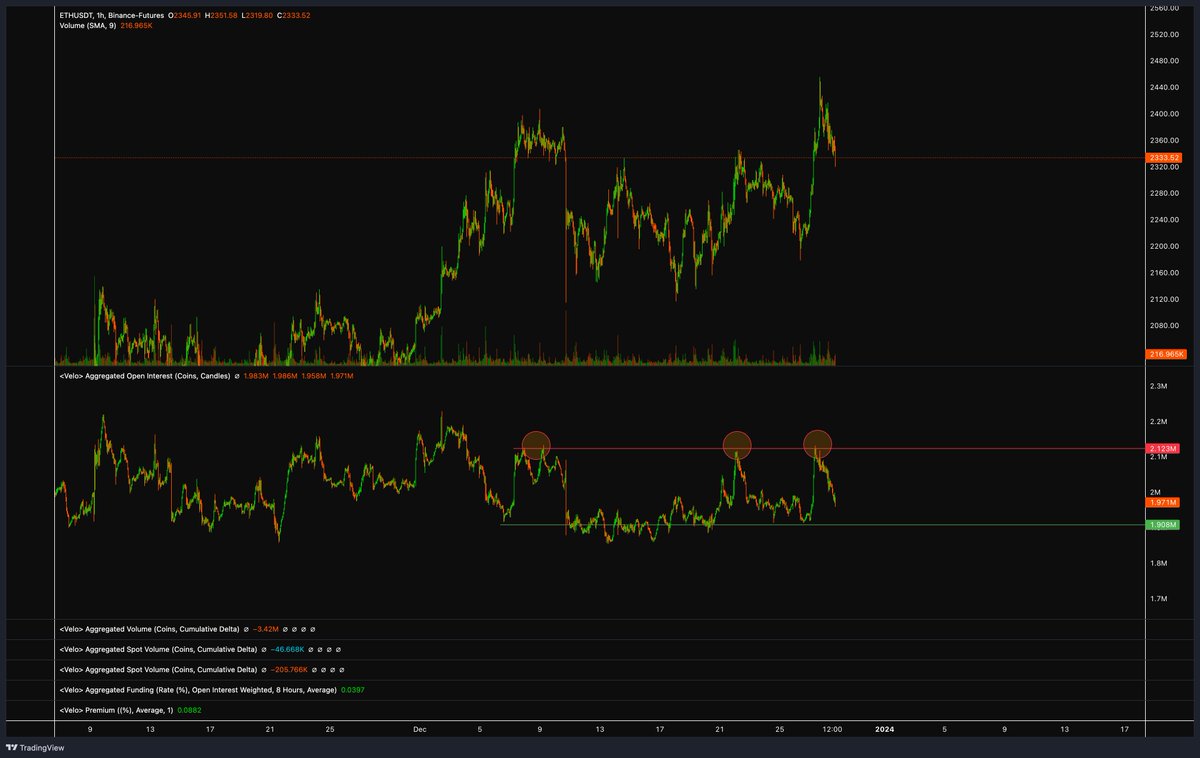This screenshot has width=1200, height=758.
Task: Click the 216.965K volume SMA value in legend
Action: coord(137,25)
